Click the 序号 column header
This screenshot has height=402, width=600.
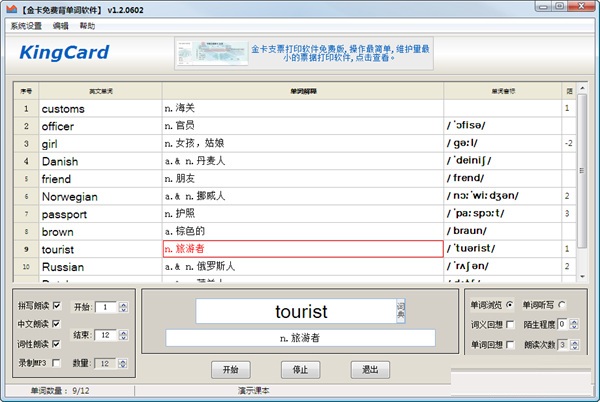pos(26,91)
